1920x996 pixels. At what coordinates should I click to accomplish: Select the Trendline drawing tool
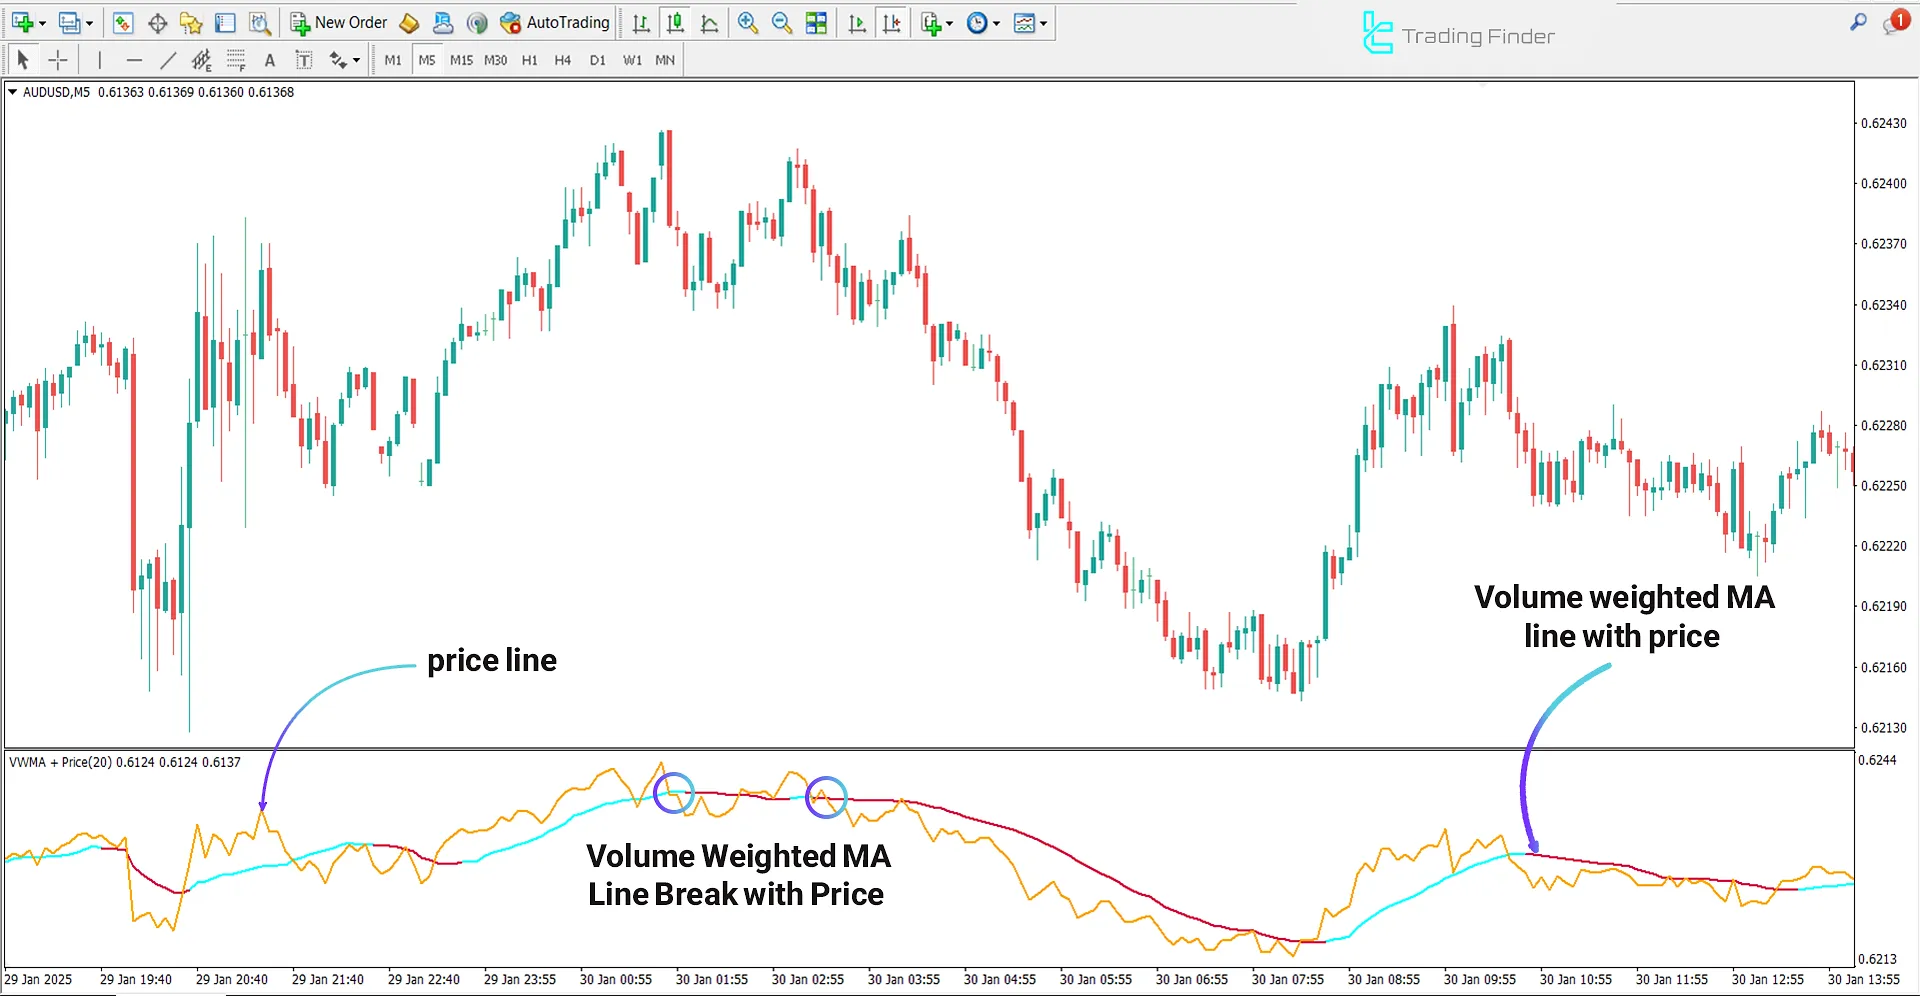[168, 59]
